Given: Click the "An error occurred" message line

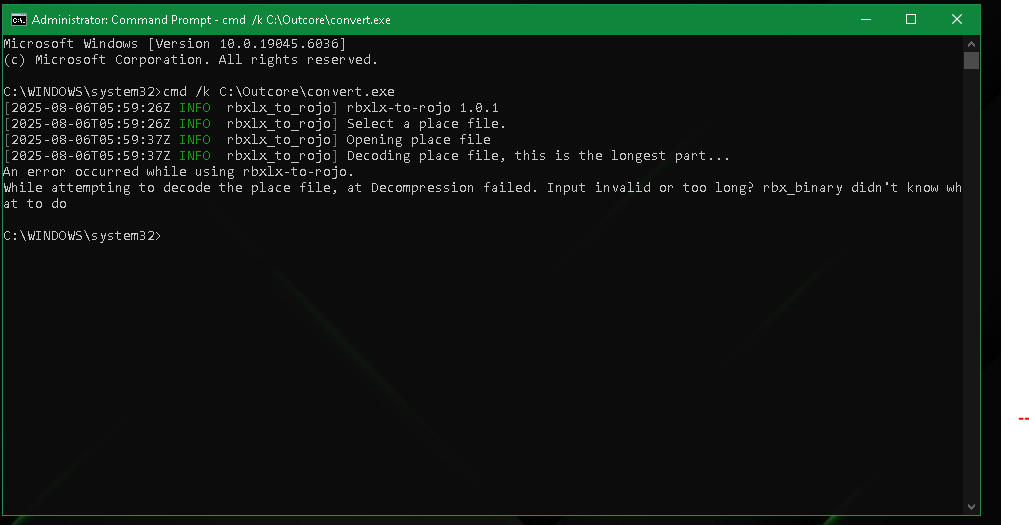Looking at the screenshot, I should [179, 172].
